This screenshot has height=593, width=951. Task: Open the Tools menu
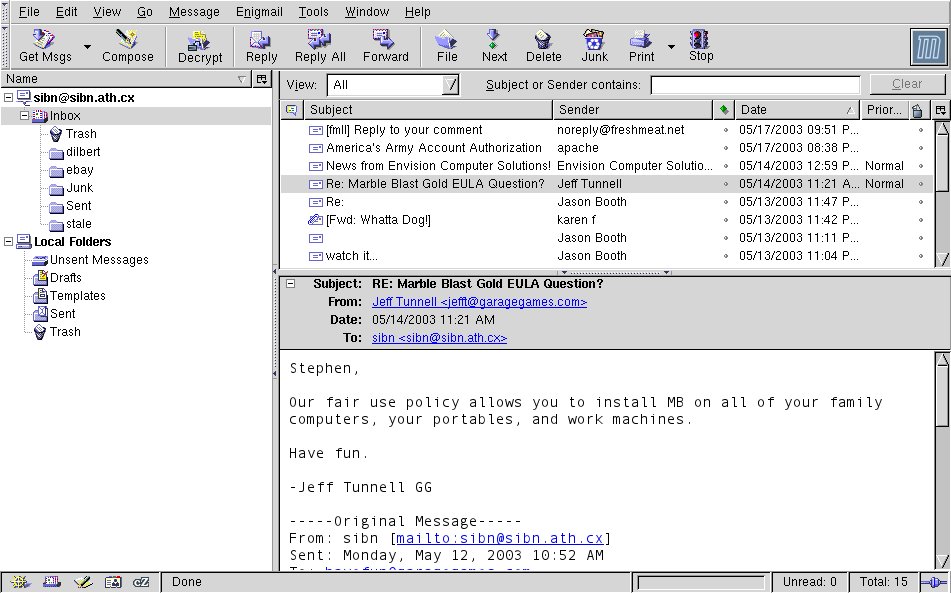click(x=313, y=12)
